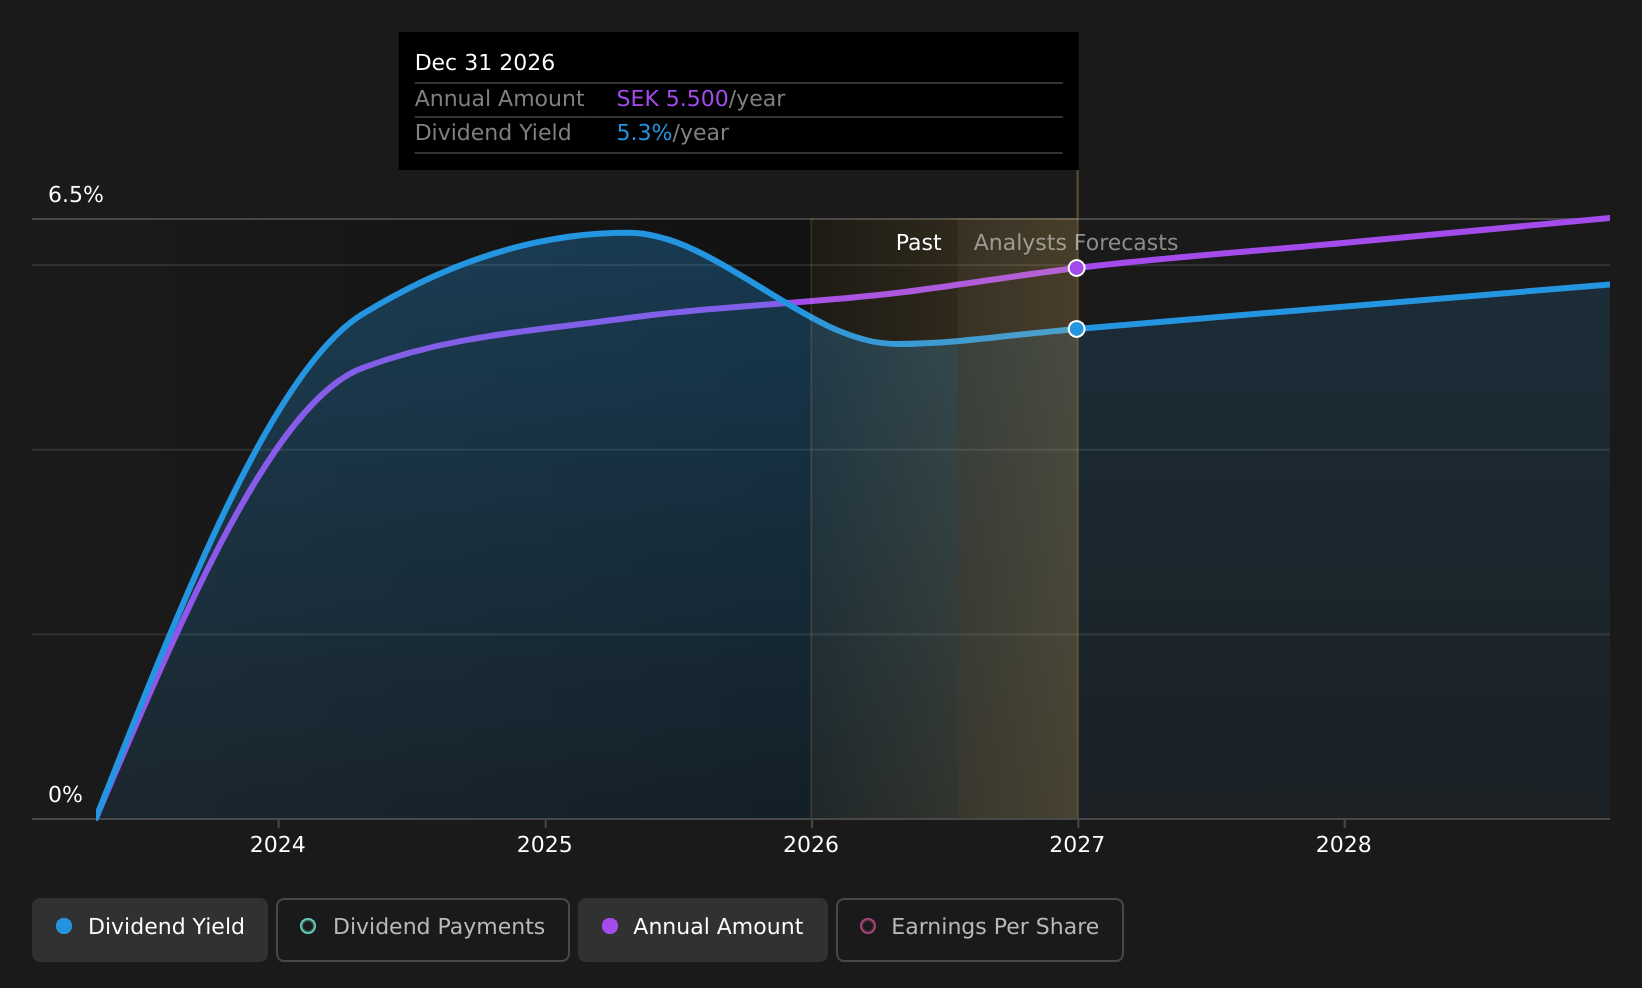This screenshot has width=1642, height=988.
Task: Click the 5.3%/year tooltip value
Action: click(x=672, y=133)
